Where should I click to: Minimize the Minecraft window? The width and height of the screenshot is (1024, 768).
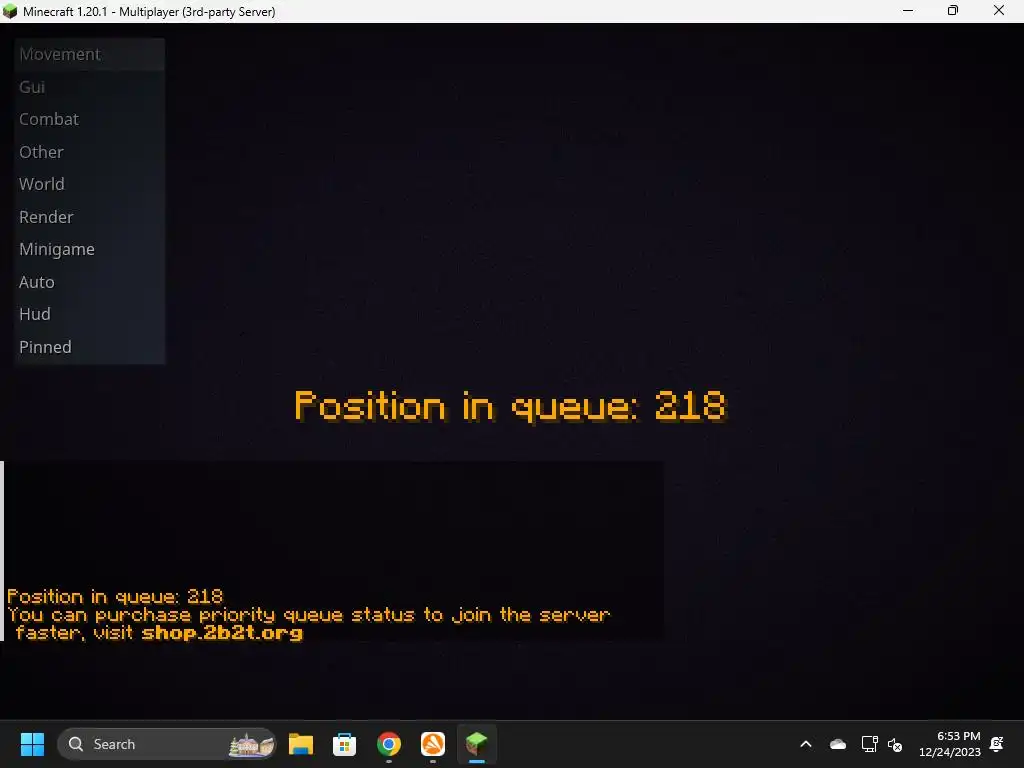coord(908,11)
